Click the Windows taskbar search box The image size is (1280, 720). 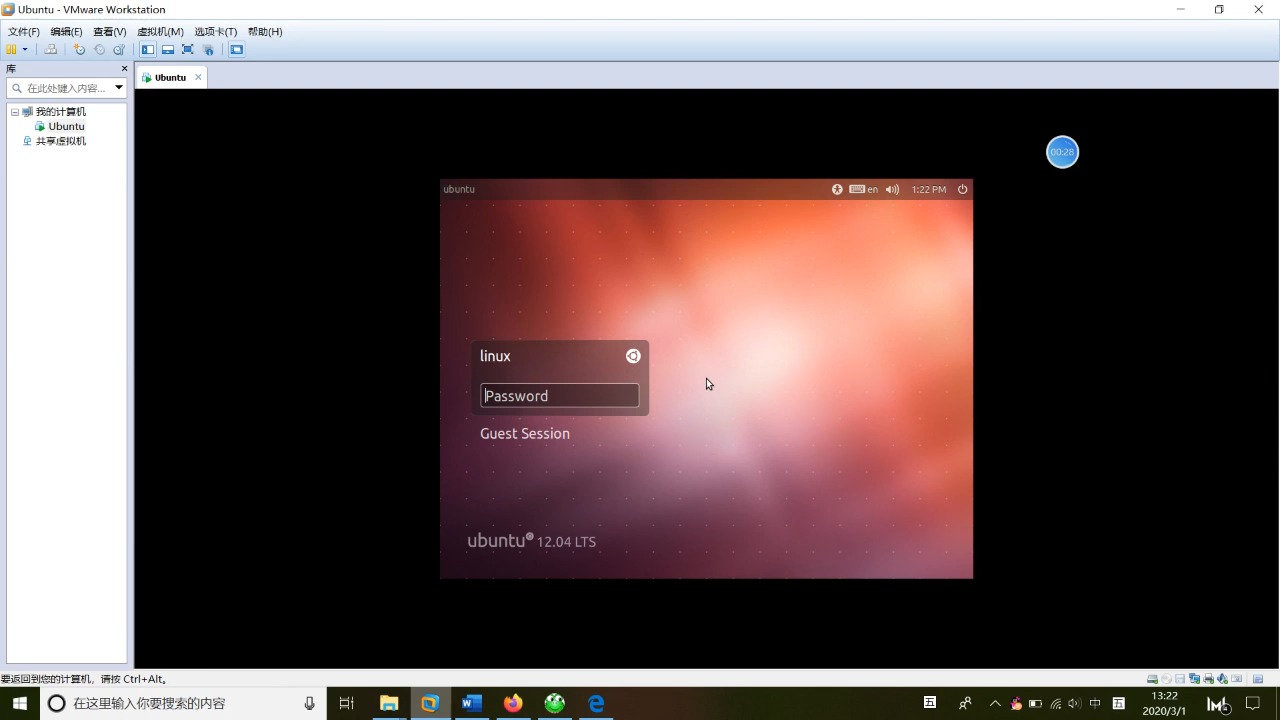point(182,703)
